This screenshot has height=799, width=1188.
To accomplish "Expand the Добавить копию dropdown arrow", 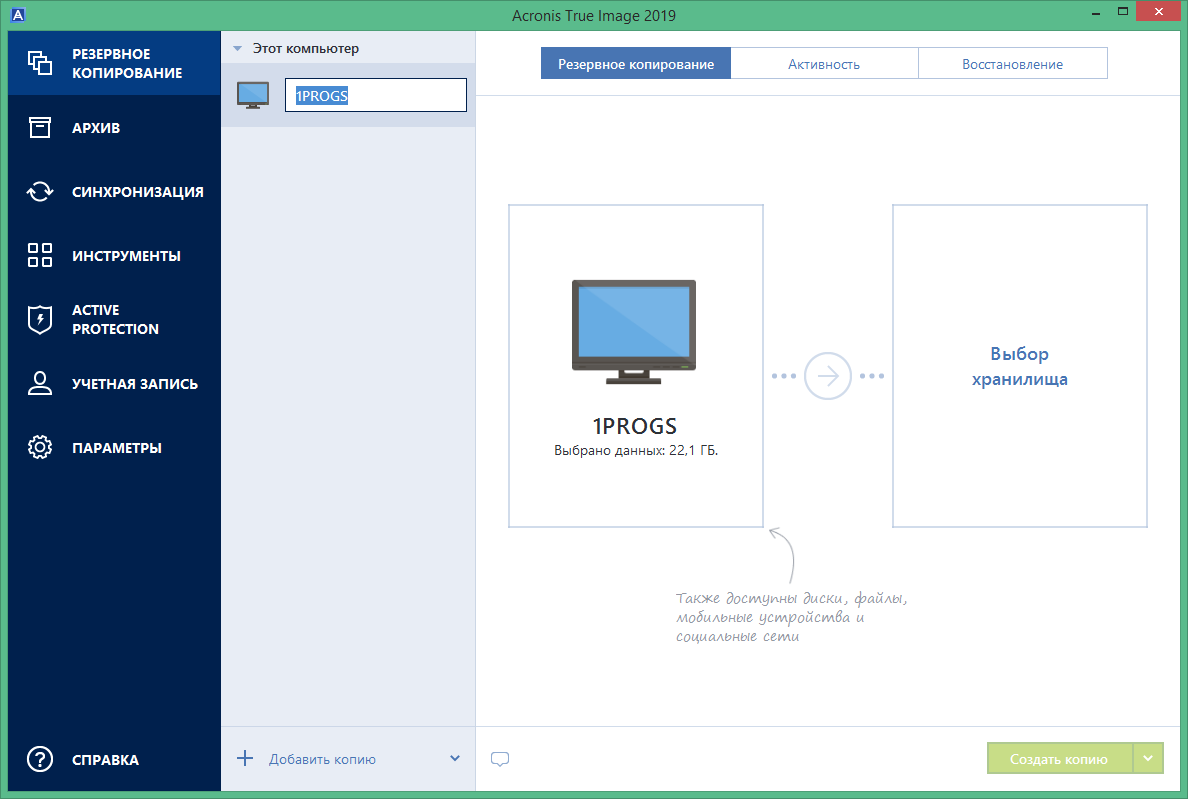I will tap(456, 759).
